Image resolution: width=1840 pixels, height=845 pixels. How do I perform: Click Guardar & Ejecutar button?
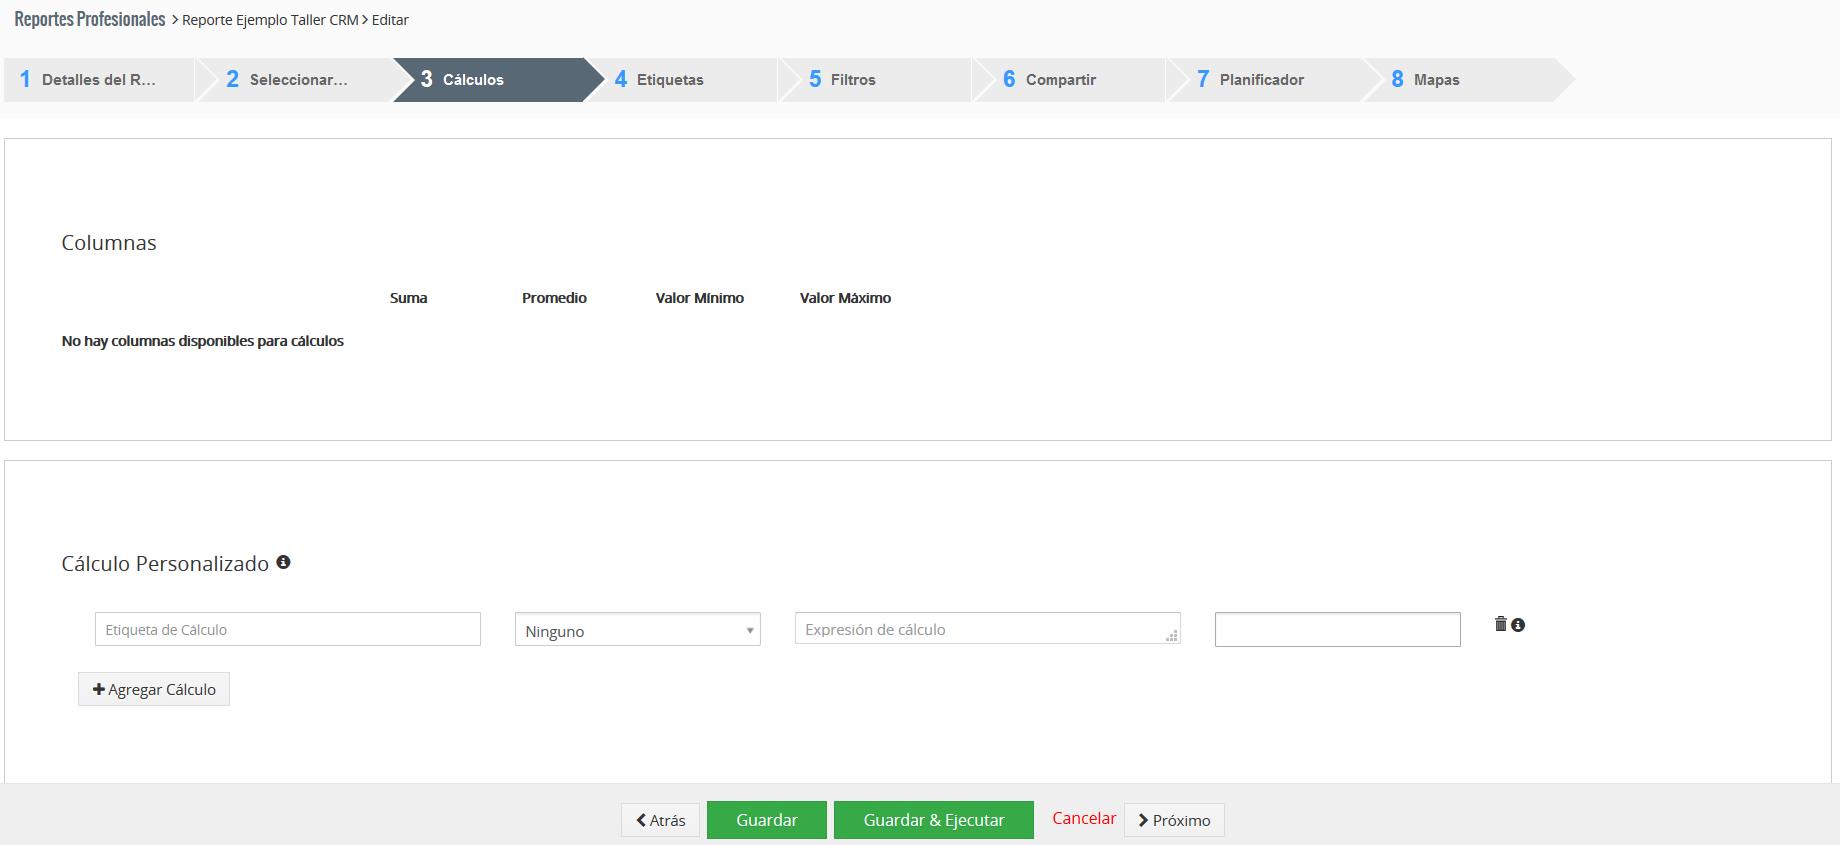(933, 820)
